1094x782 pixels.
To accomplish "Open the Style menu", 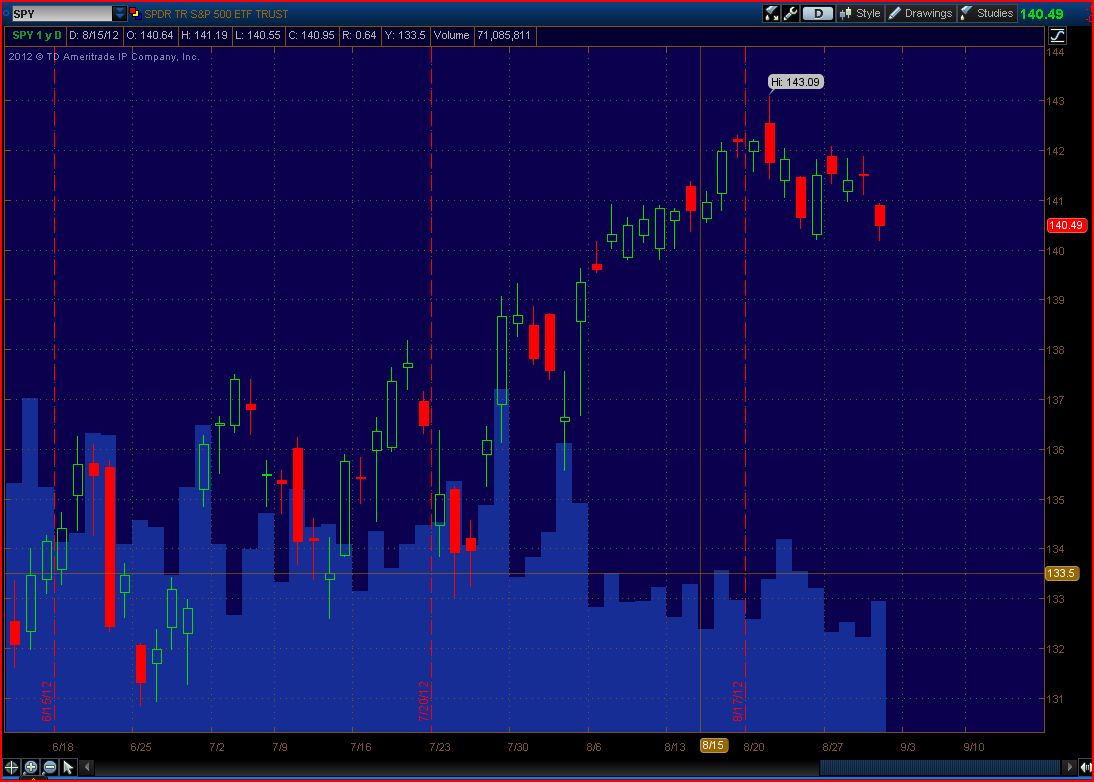I will (x=860, y=13).
